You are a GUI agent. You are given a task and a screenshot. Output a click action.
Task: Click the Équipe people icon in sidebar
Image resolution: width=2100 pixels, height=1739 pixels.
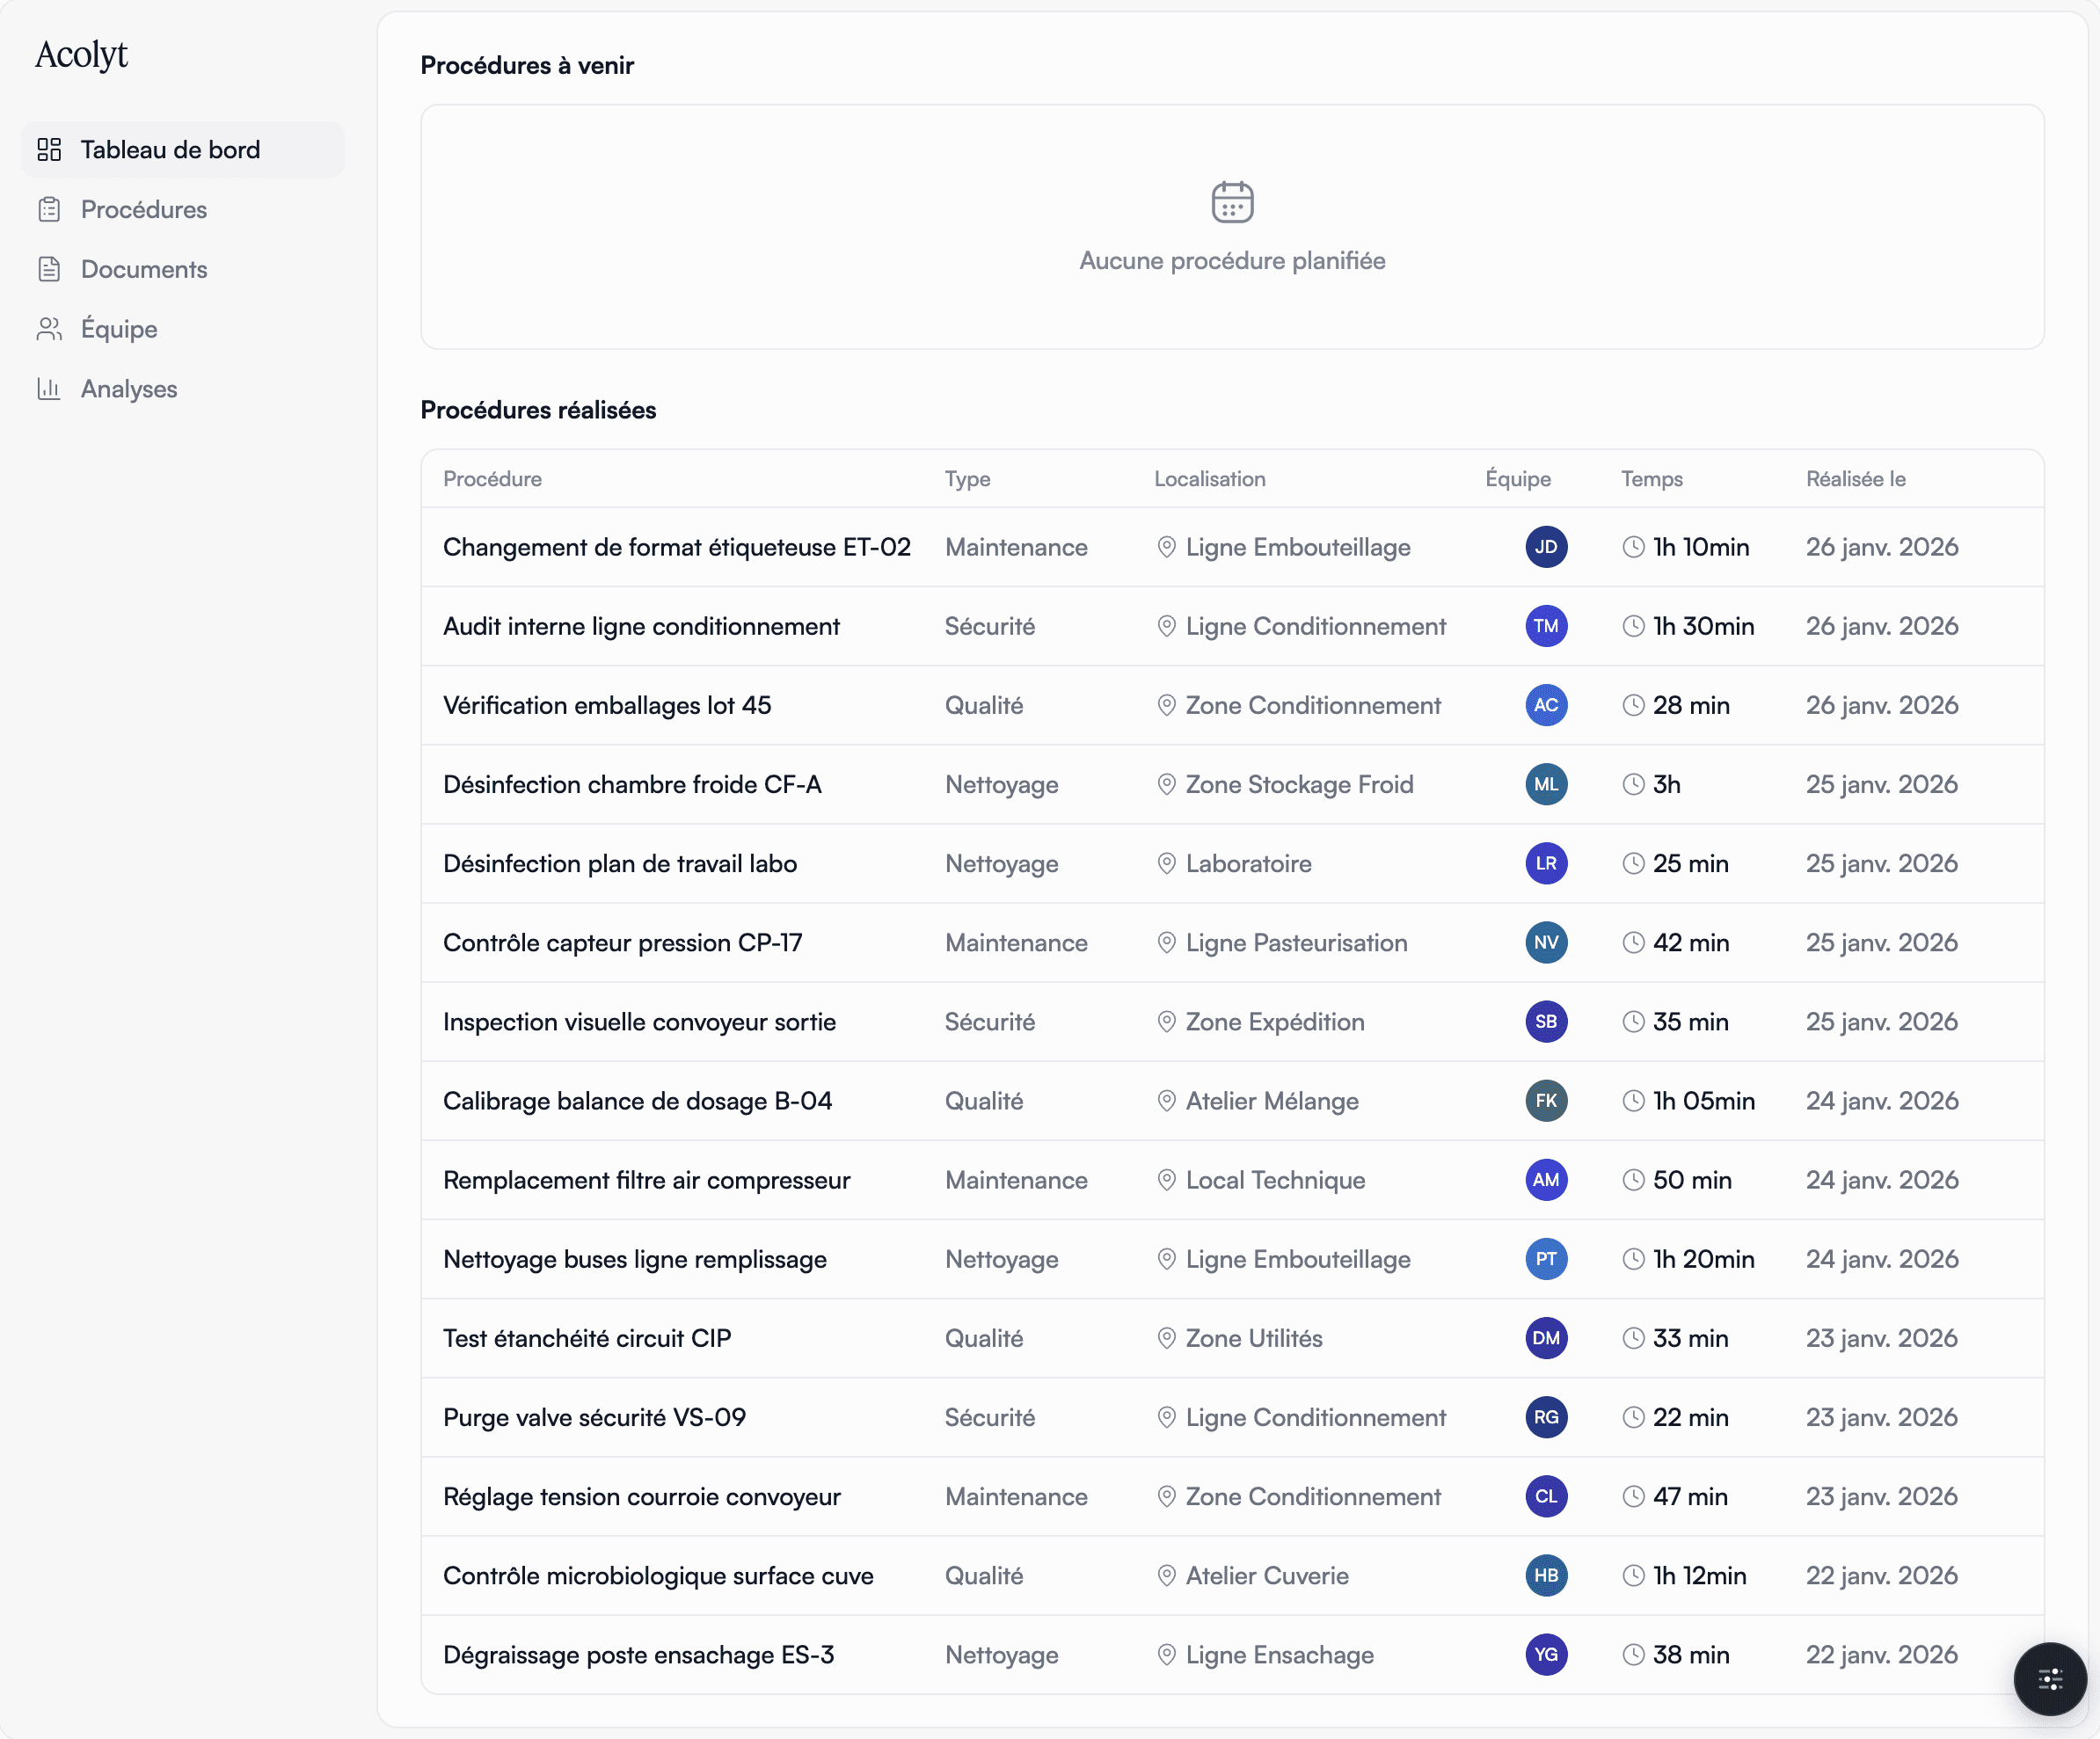tap(49, 329)
